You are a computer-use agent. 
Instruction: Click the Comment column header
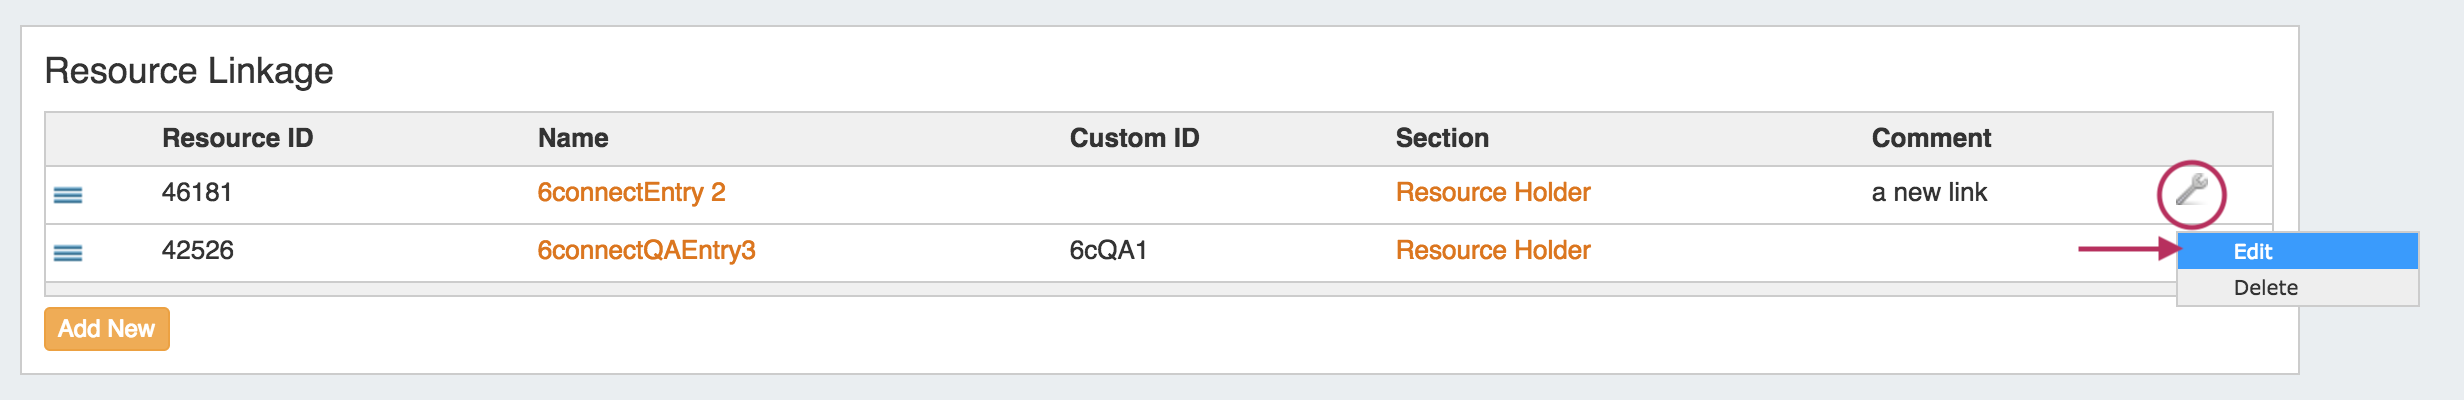point(1930,138)
